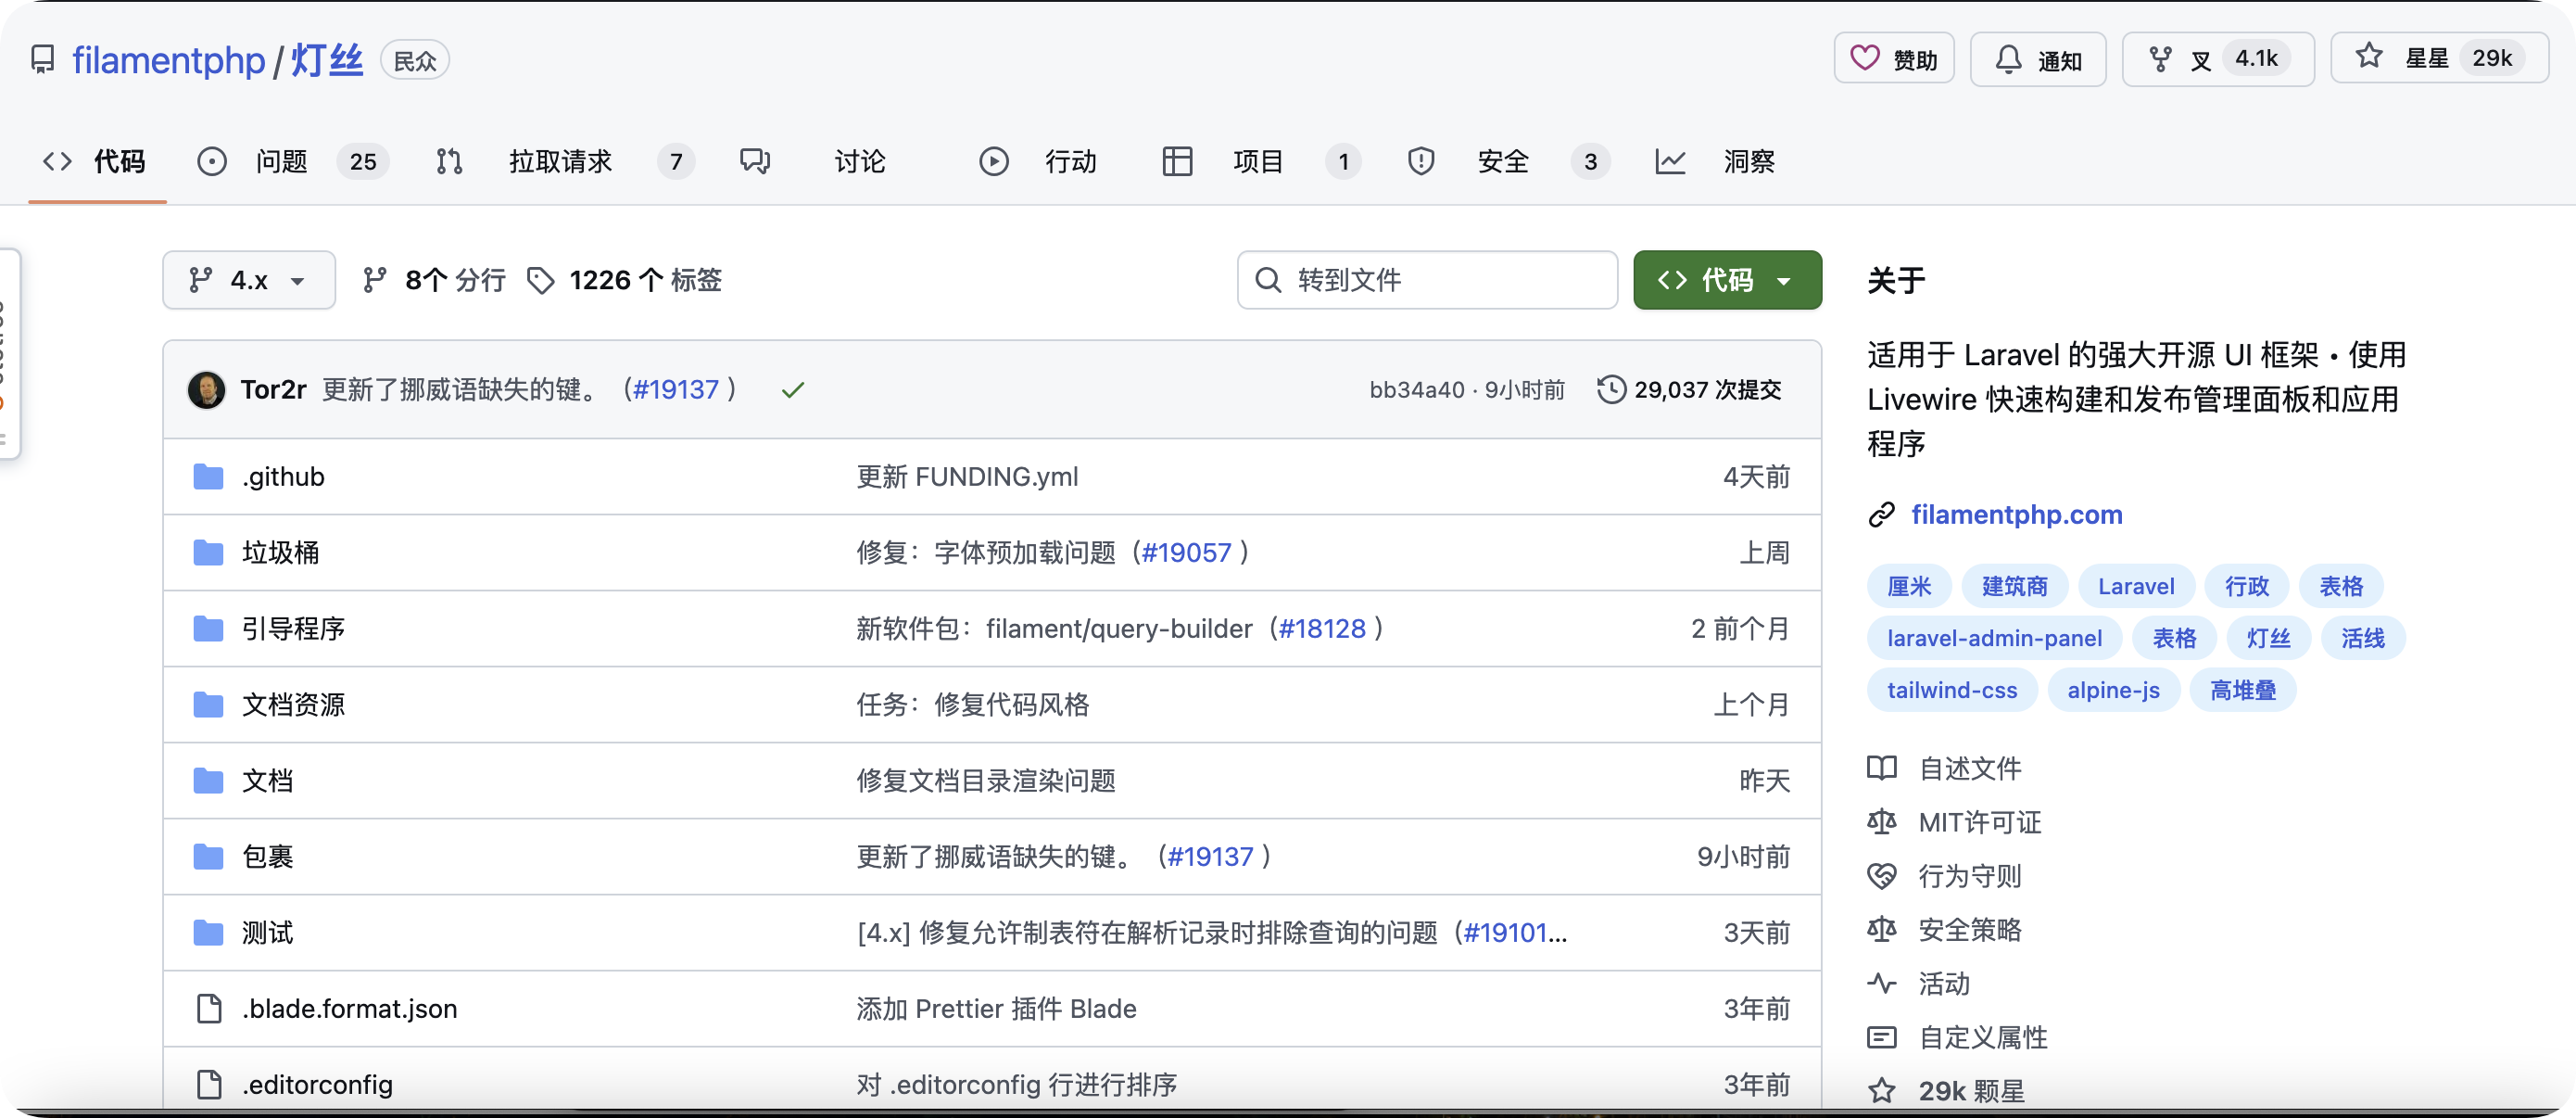Expand the 4.x branch selector dropdown

coord(249,281)
